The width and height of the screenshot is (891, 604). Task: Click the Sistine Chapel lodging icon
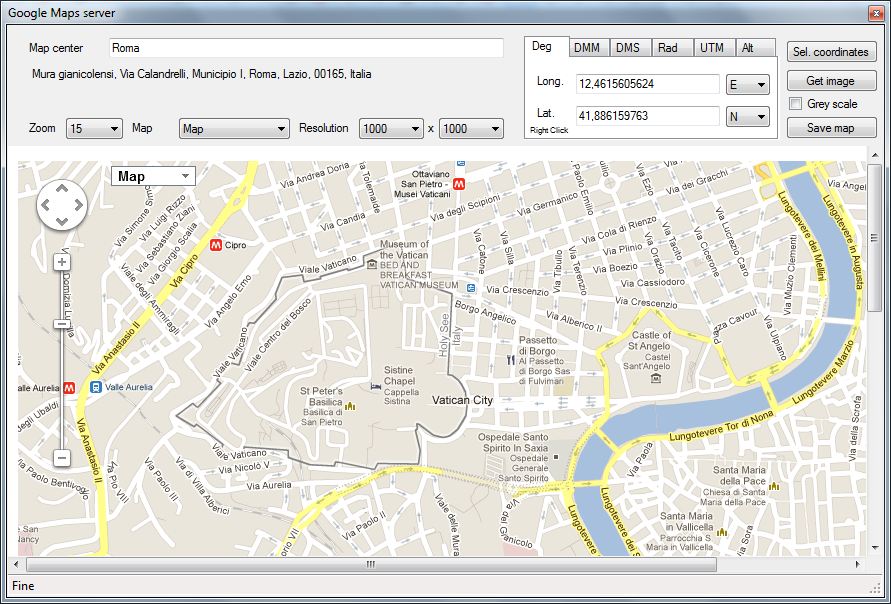point(376,386)
